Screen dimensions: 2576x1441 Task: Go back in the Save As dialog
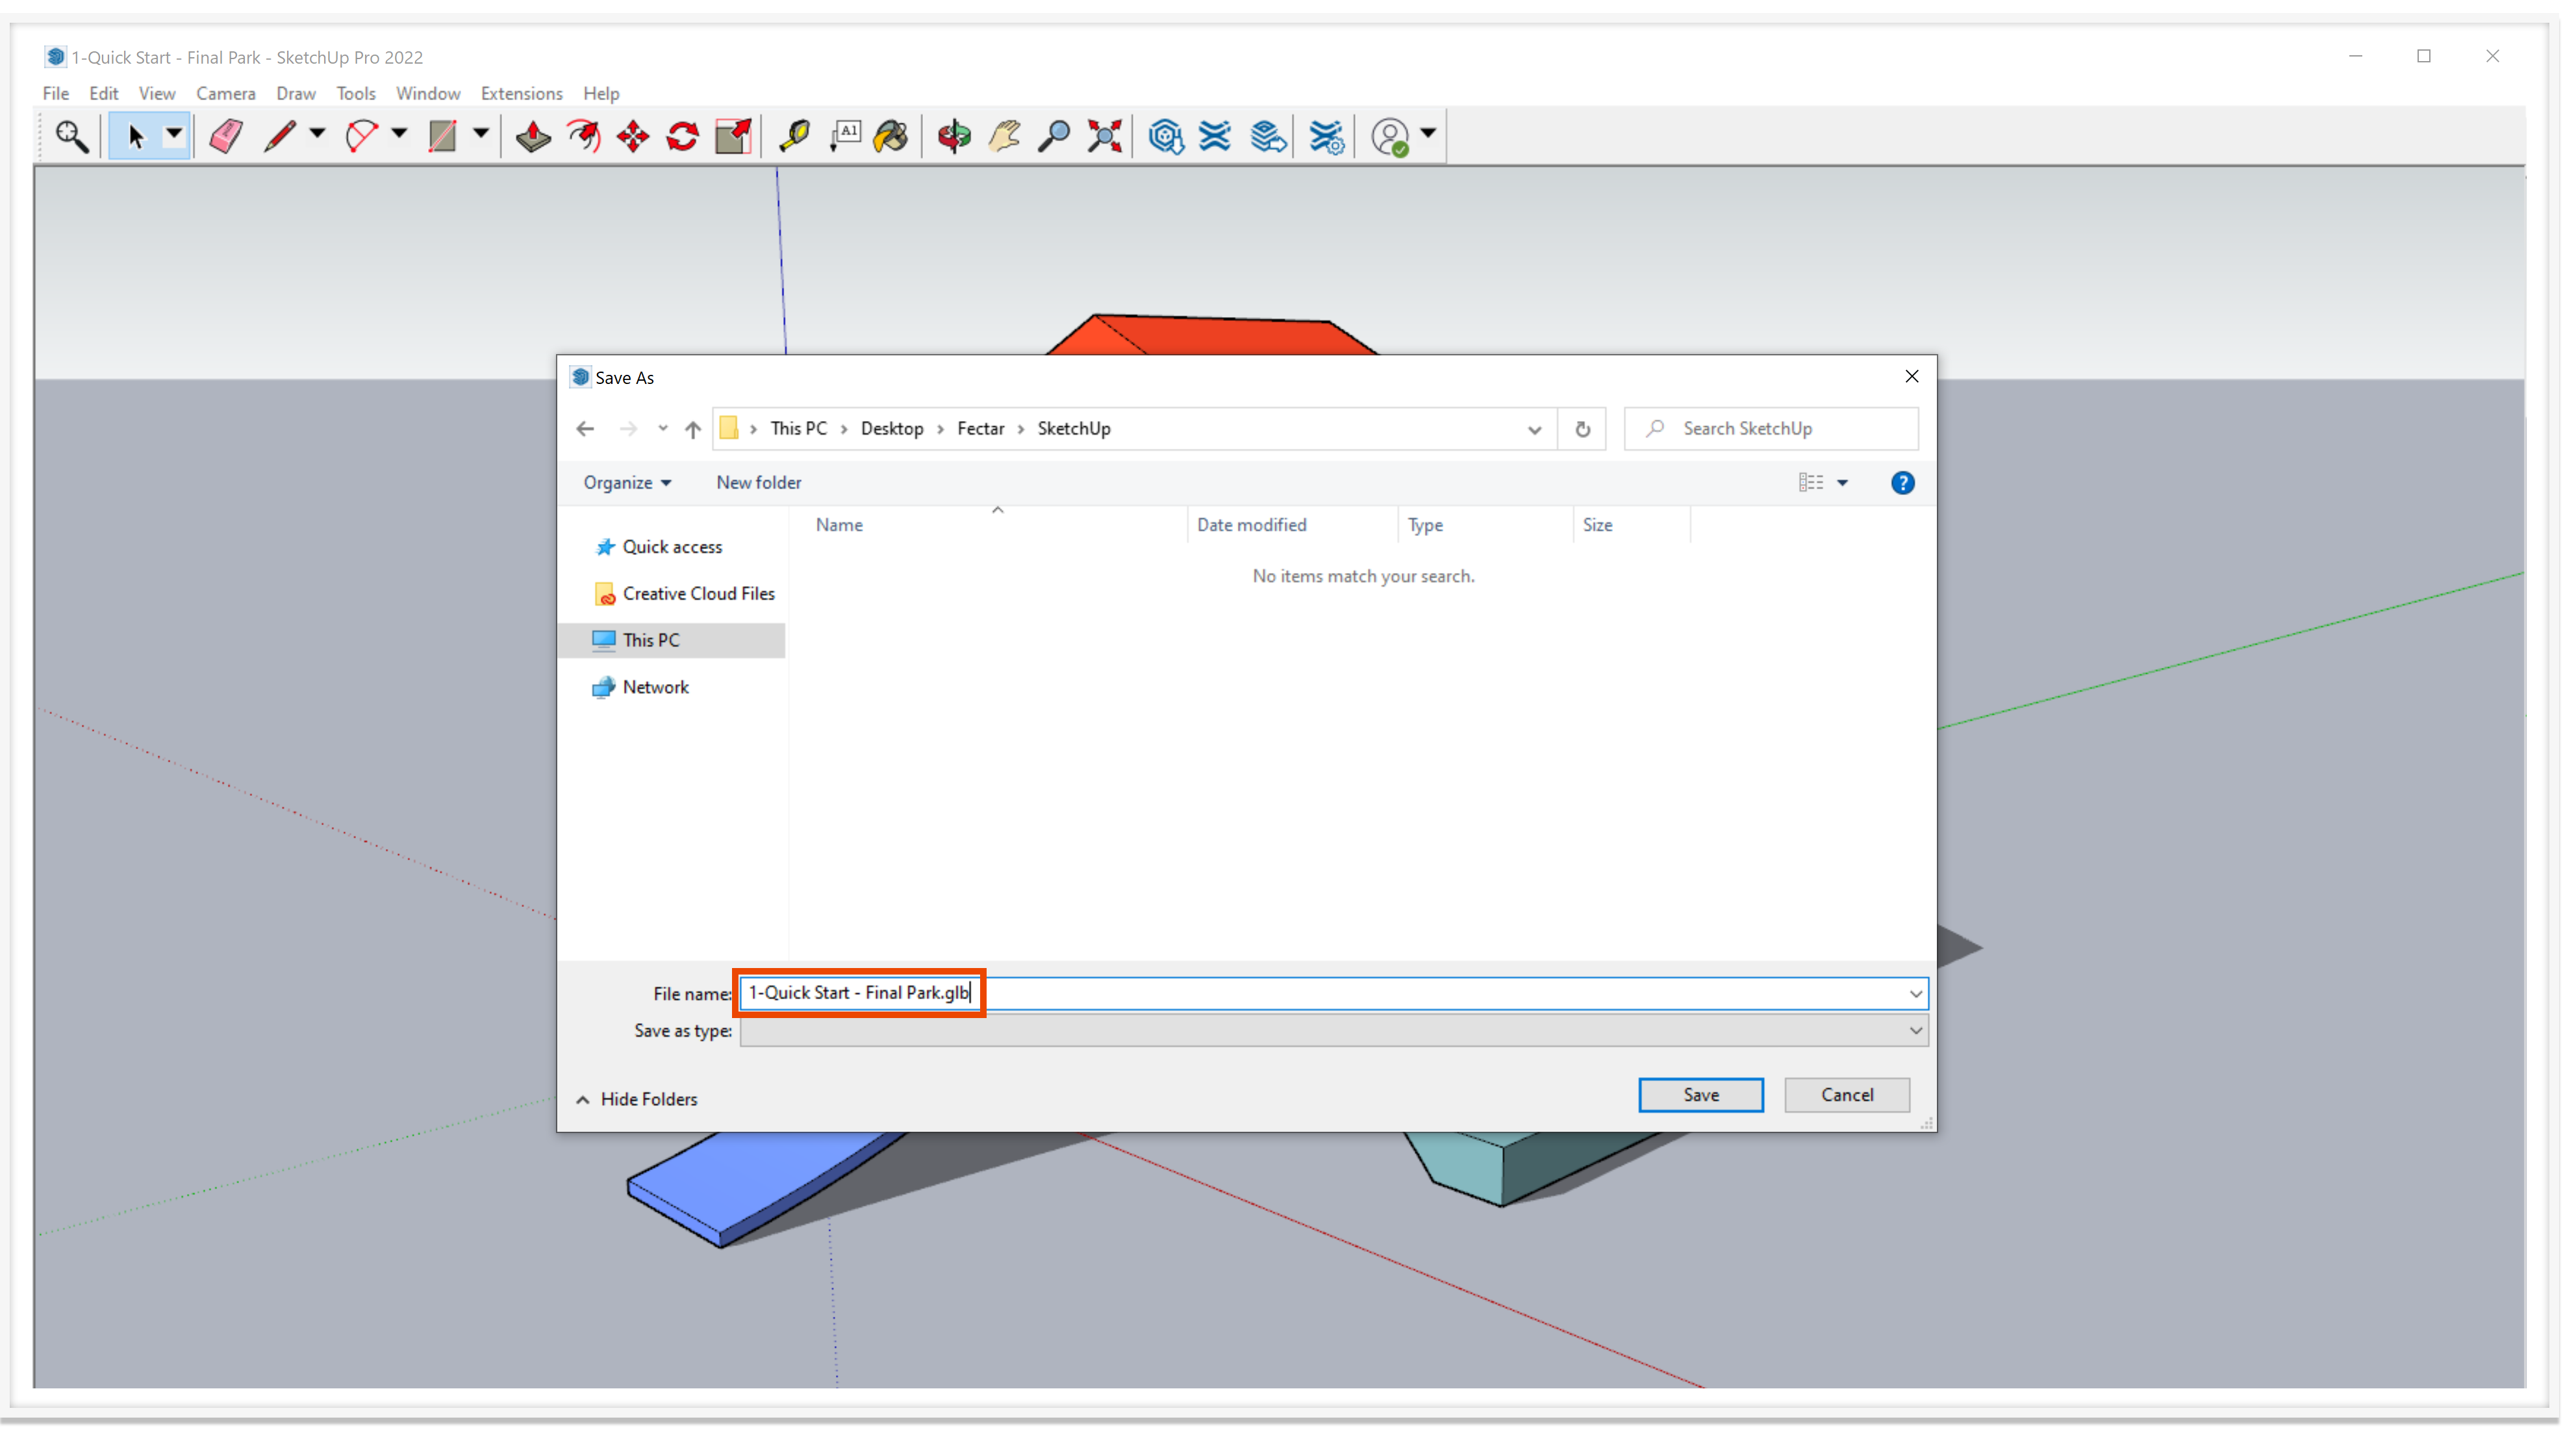[x=585, y=429]
